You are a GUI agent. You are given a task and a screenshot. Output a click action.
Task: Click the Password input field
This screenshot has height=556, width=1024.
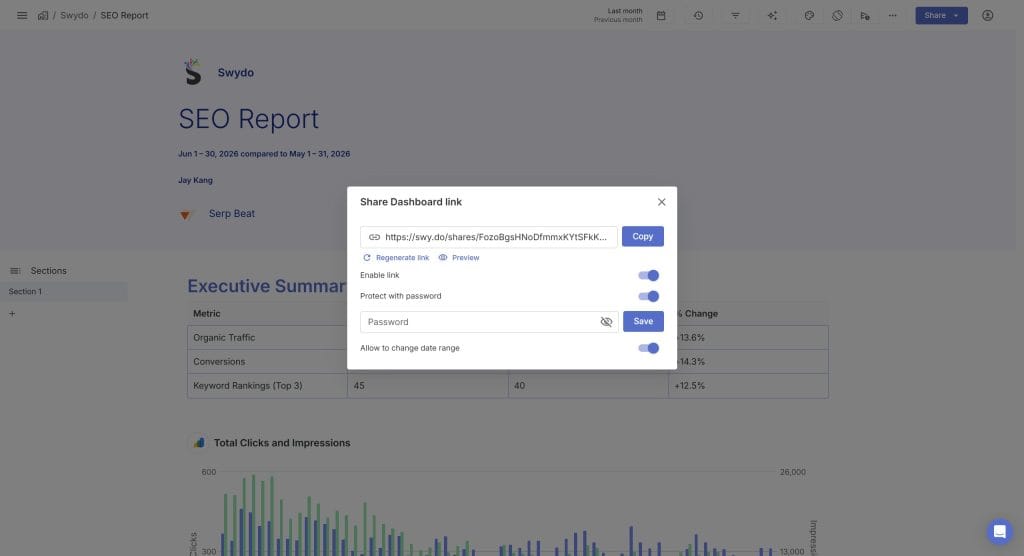tap(481, 321)
